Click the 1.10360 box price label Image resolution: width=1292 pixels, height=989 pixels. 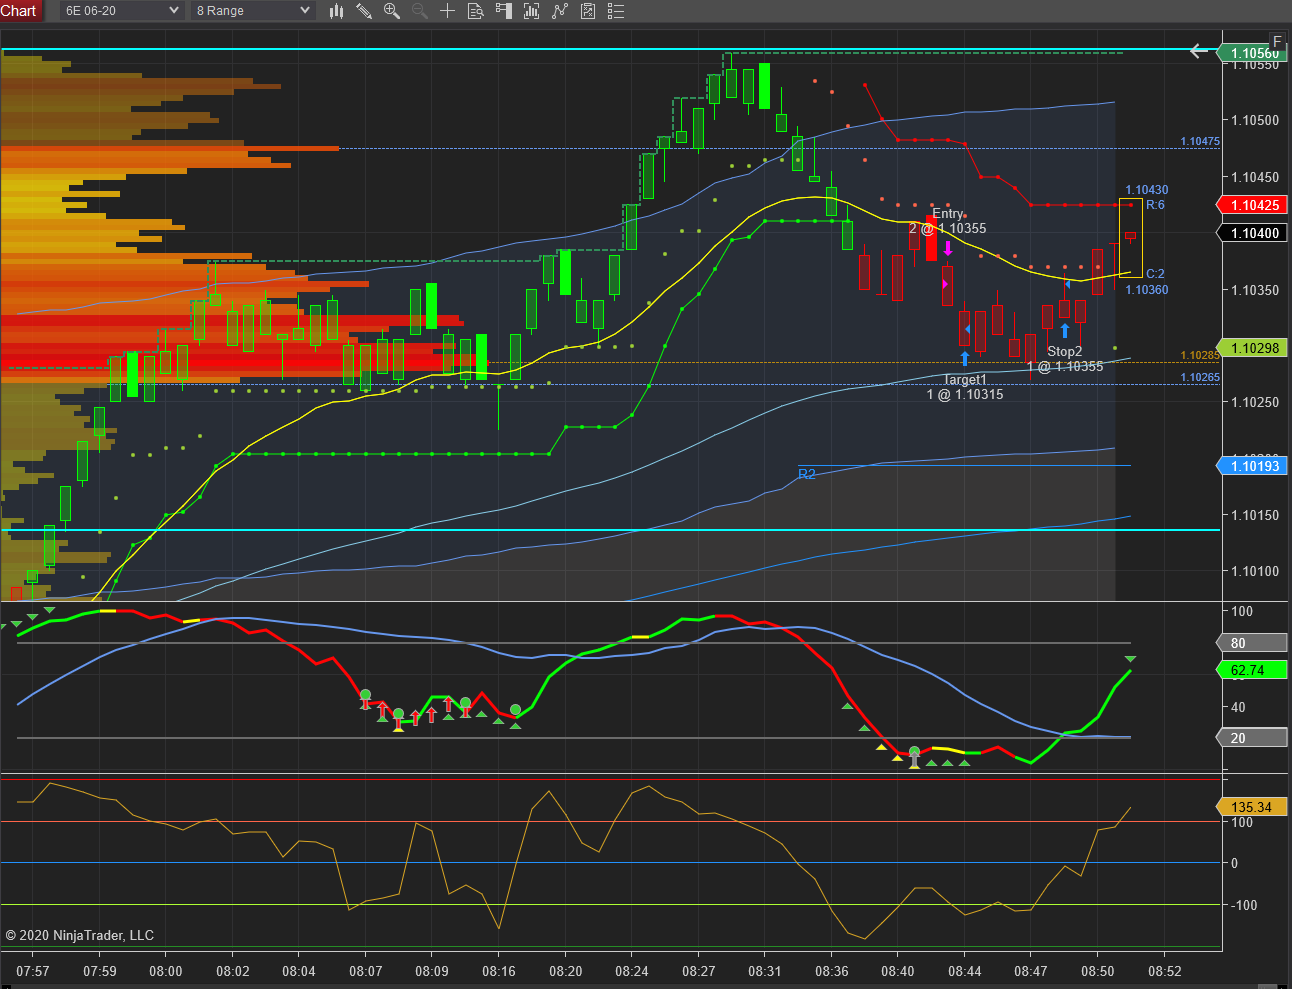pos(1147,290)
